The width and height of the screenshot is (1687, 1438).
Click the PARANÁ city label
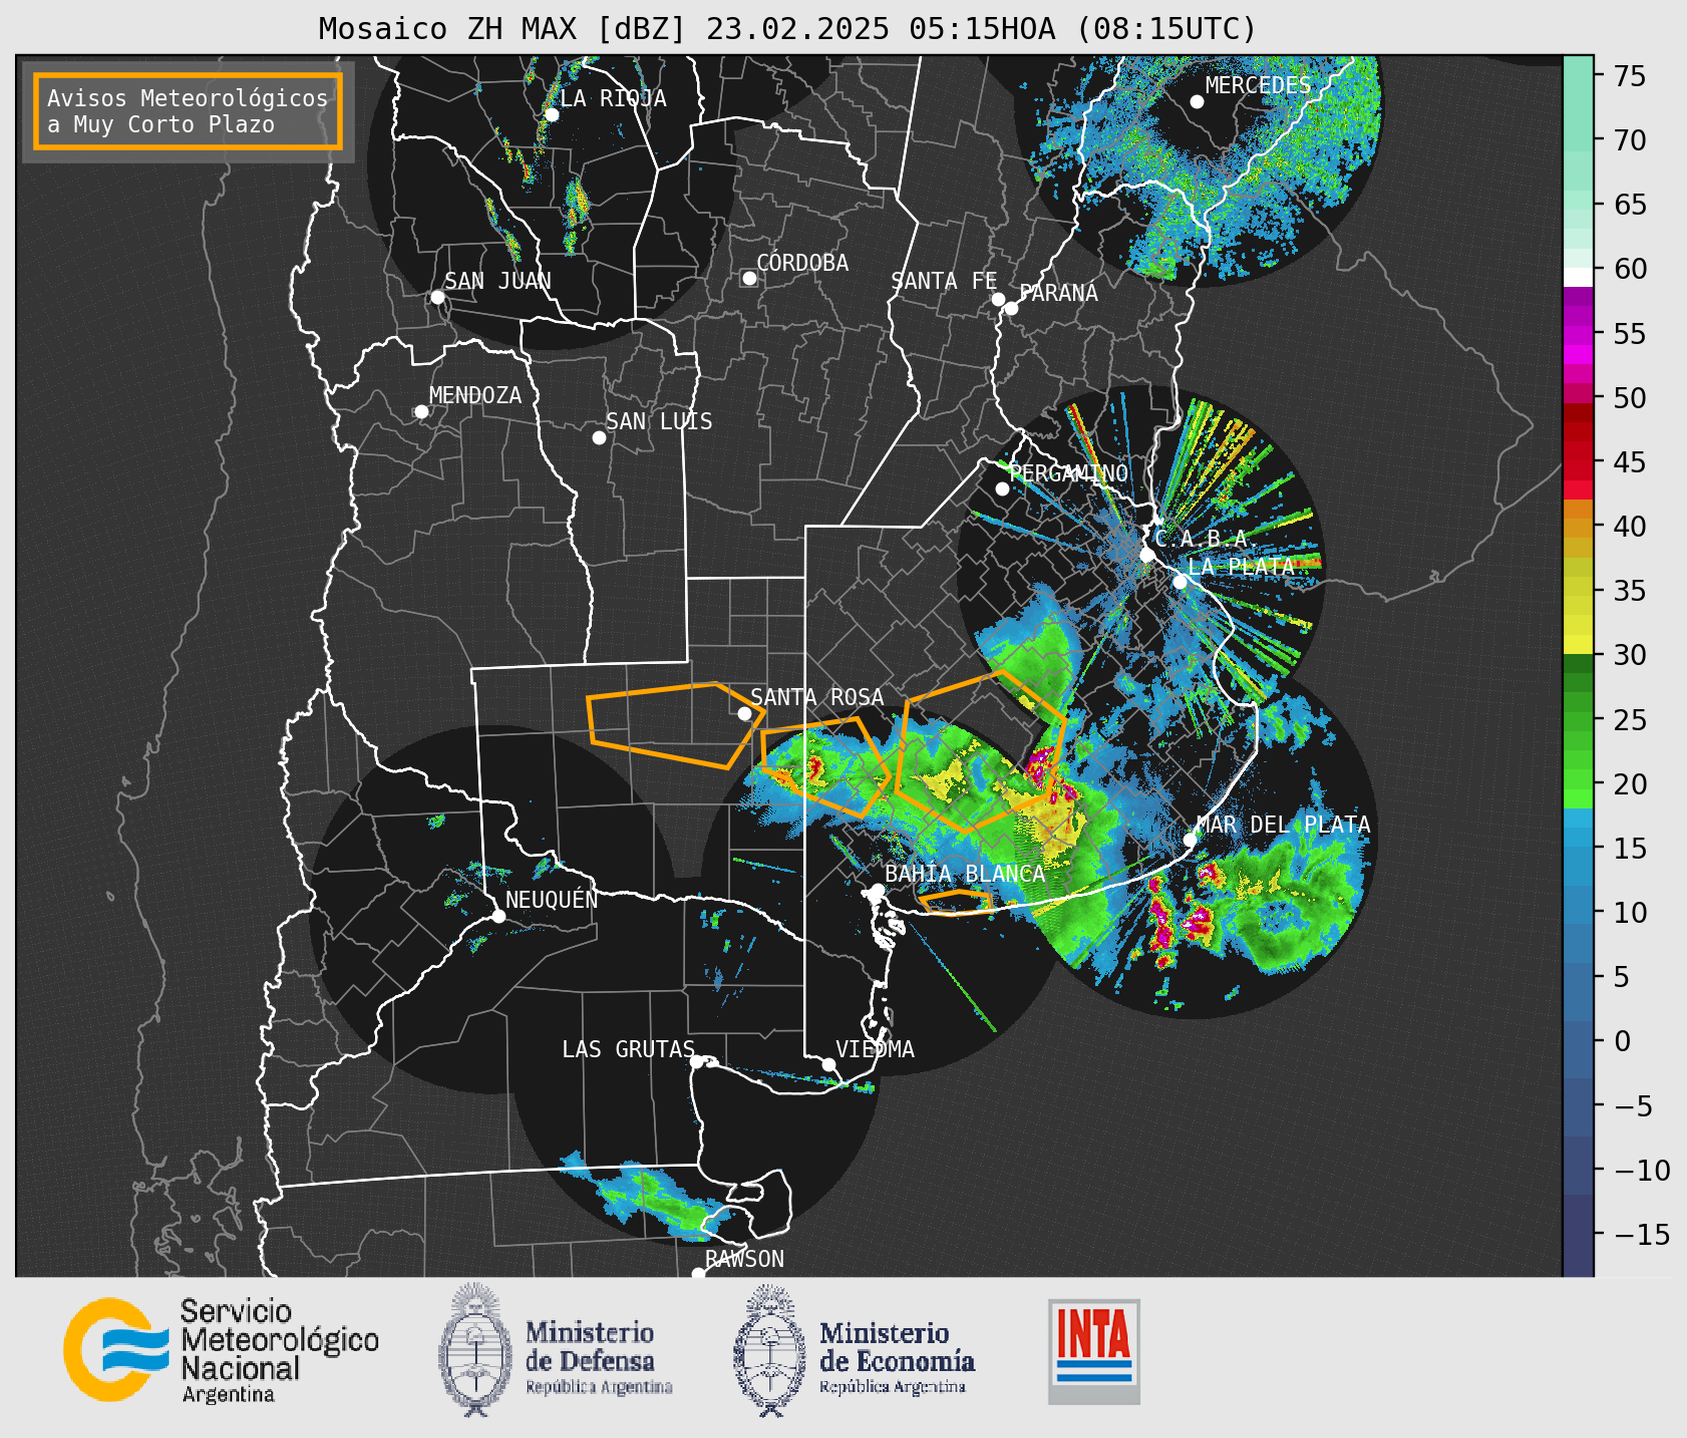(1058, 293)
